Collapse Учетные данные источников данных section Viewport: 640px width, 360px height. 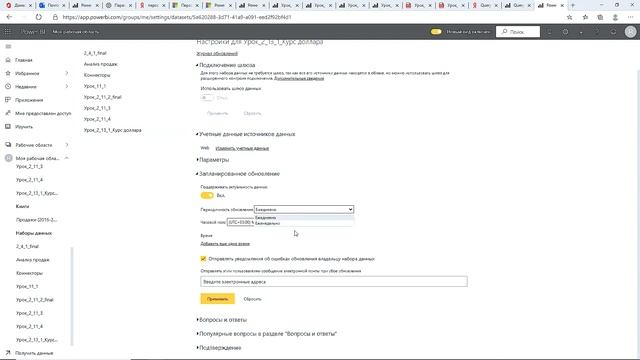click(246, 134)
